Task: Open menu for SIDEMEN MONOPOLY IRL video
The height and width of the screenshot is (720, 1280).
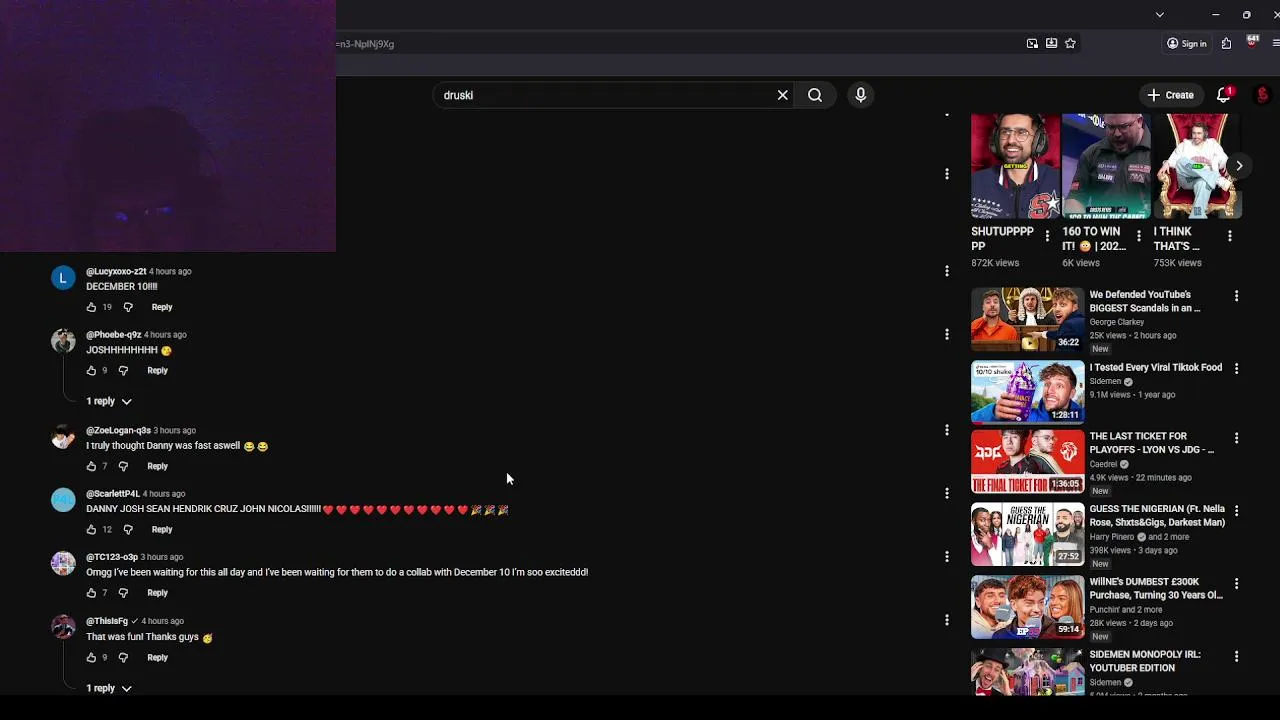Action: [1236, 656]
